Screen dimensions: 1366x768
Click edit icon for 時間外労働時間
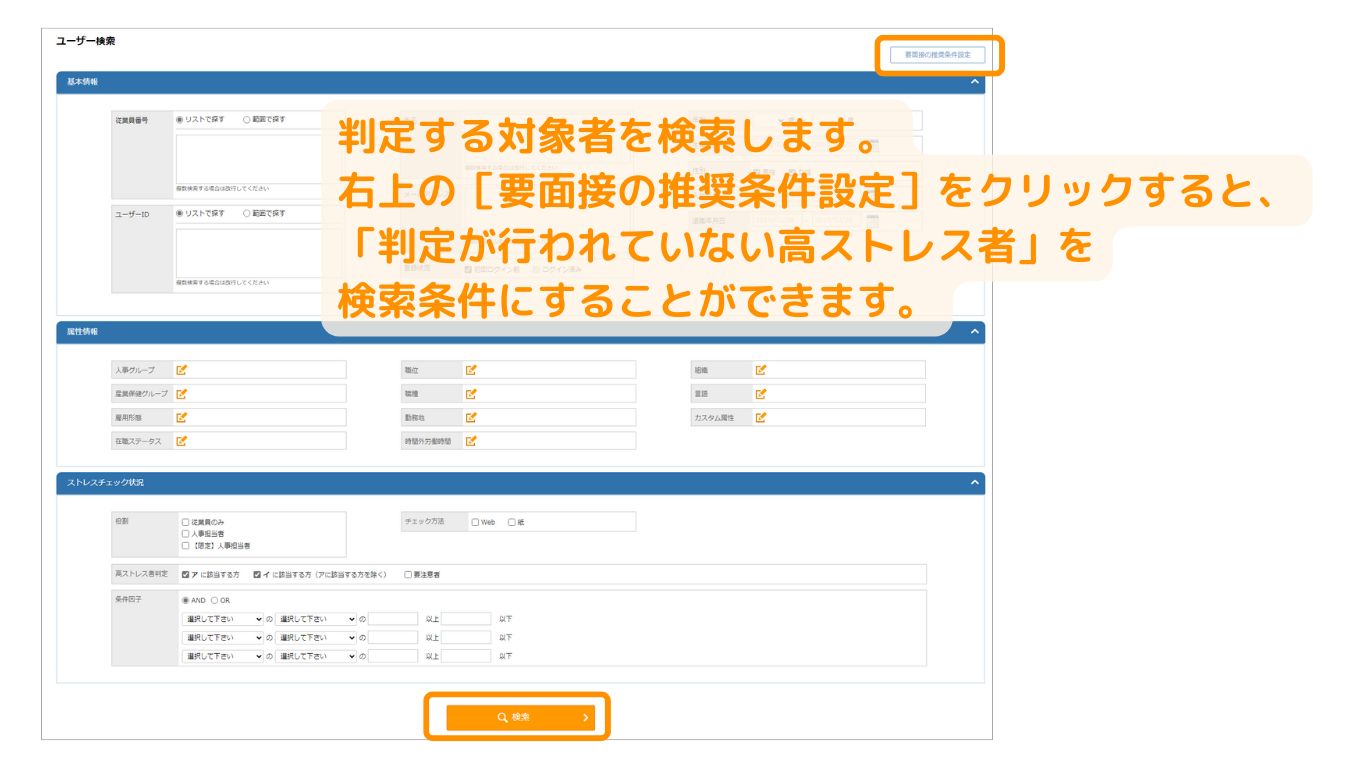tap(471, 441)
